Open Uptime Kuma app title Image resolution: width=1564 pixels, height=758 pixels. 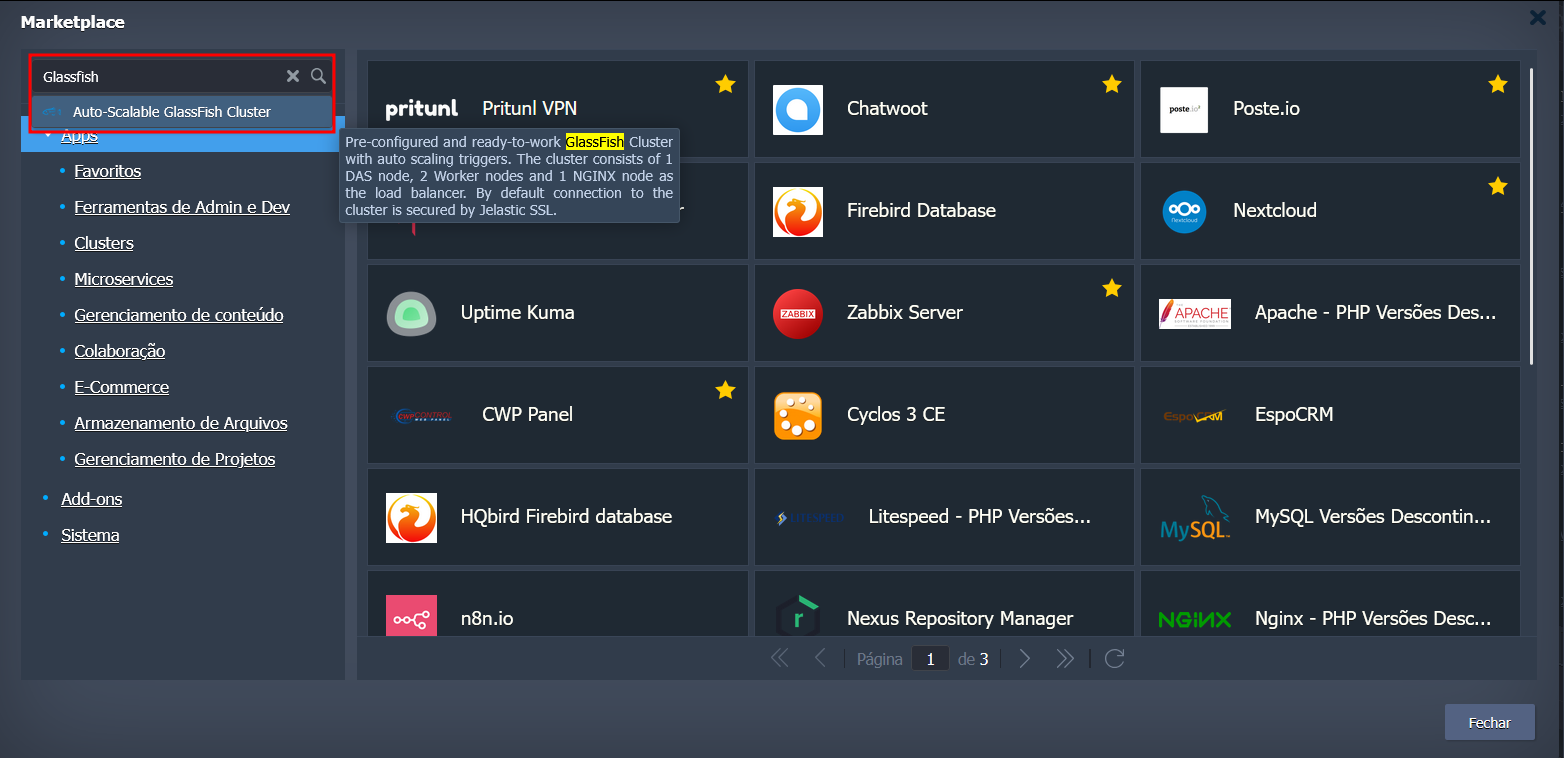[x=518, y=313]
